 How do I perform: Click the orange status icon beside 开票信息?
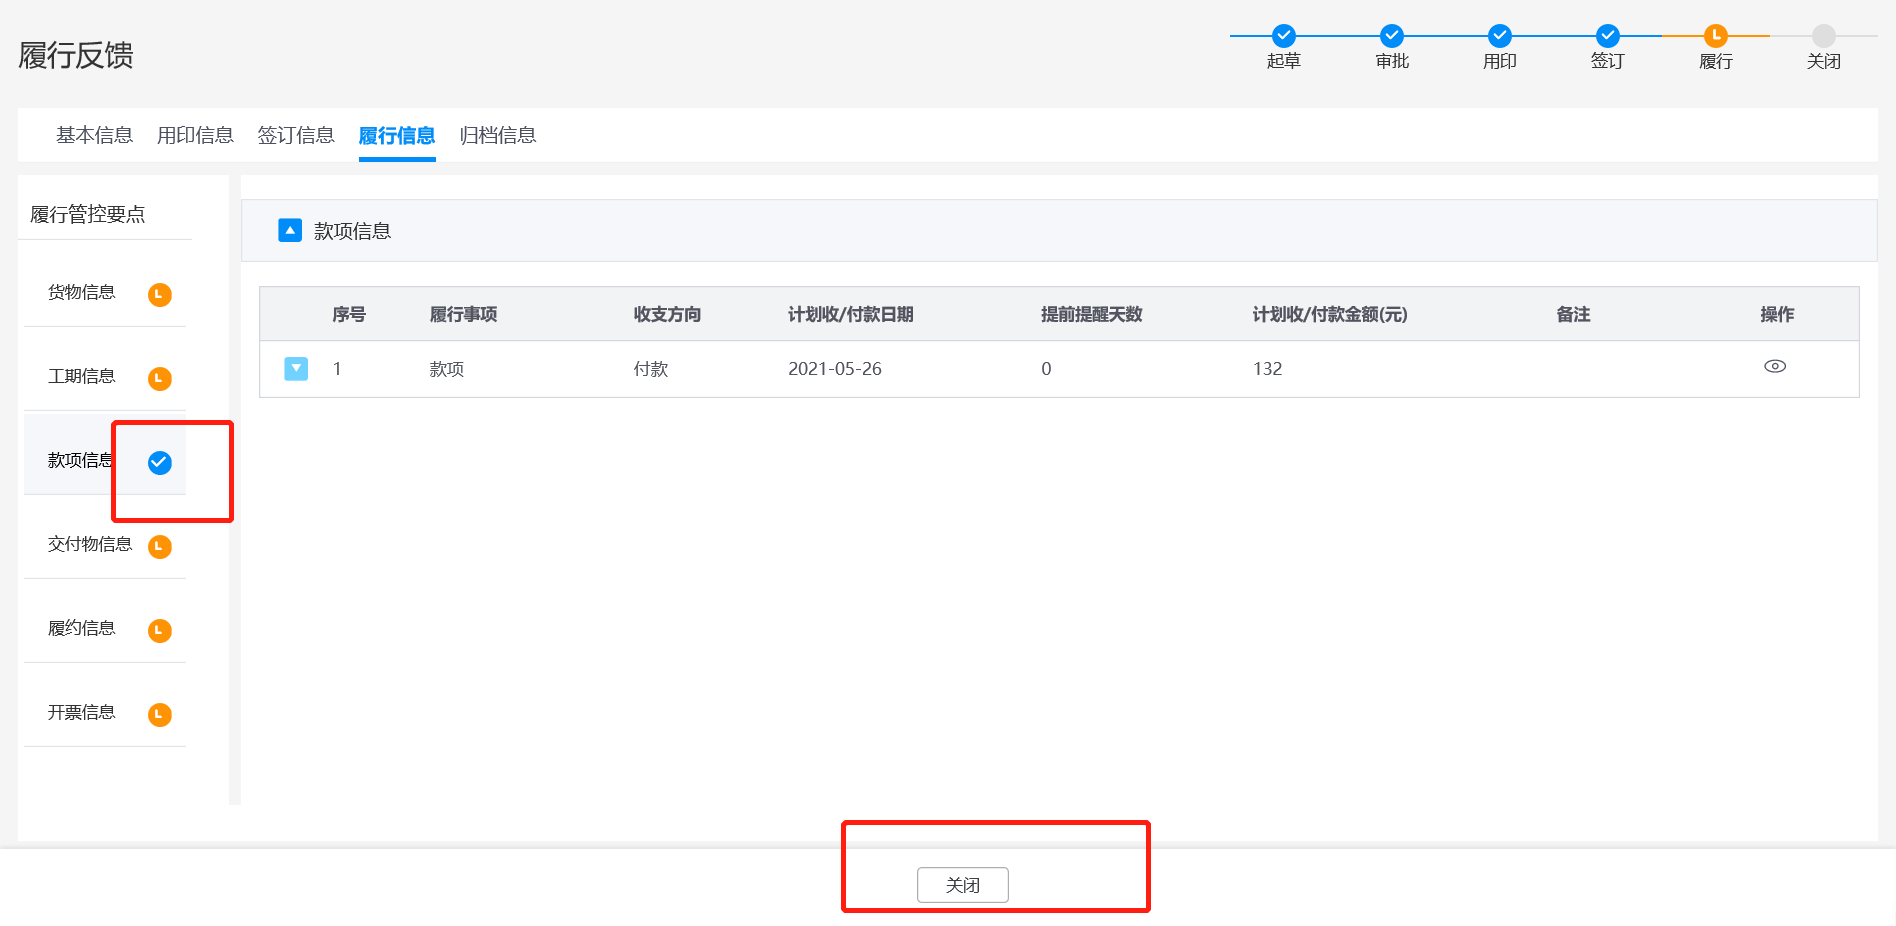[159, 714]
